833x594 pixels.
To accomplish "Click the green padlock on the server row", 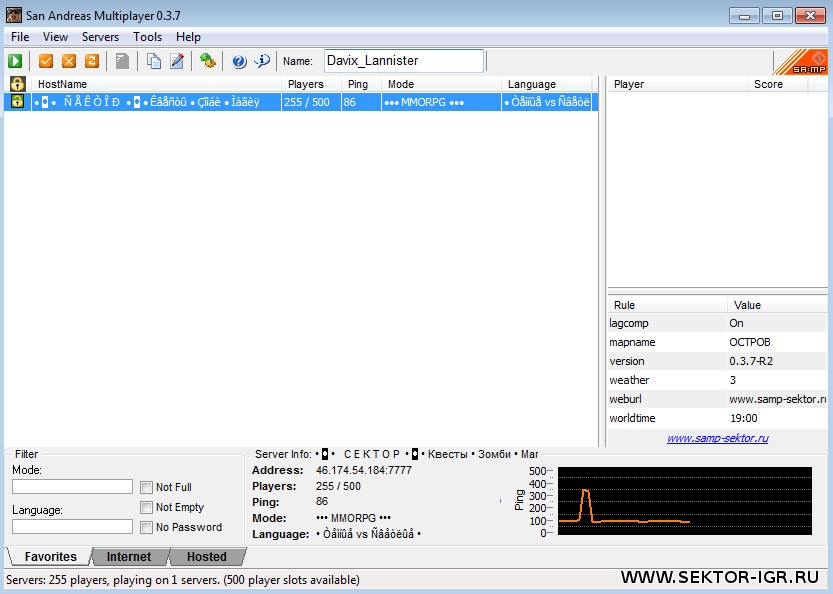I will coord(18,101).
